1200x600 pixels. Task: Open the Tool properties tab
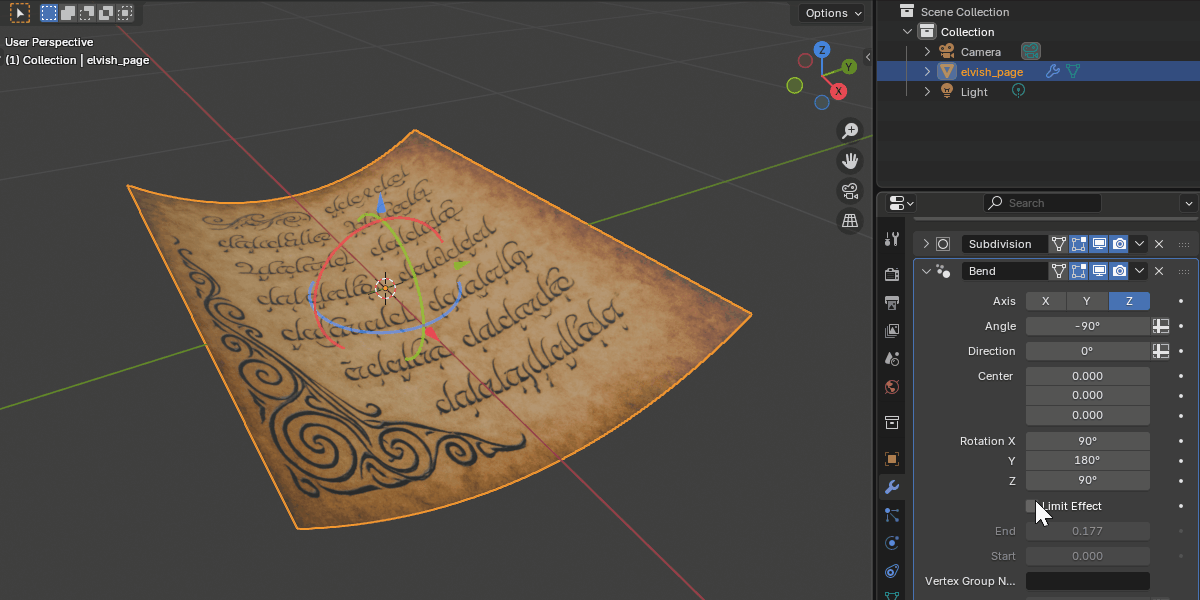(891, 240)
